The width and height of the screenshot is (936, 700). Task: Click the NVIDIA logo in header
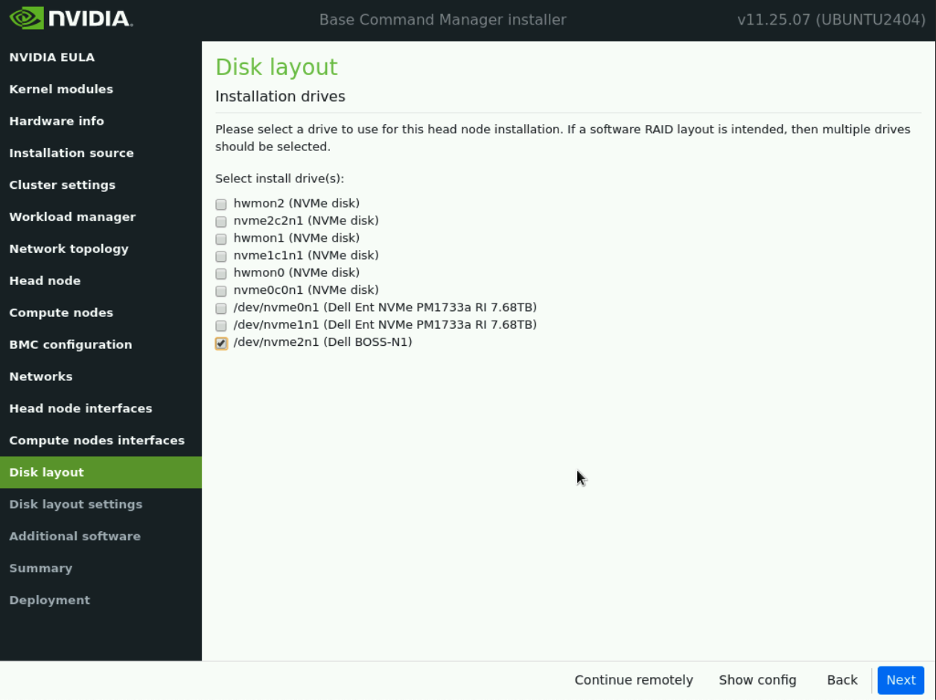(70, 19)
